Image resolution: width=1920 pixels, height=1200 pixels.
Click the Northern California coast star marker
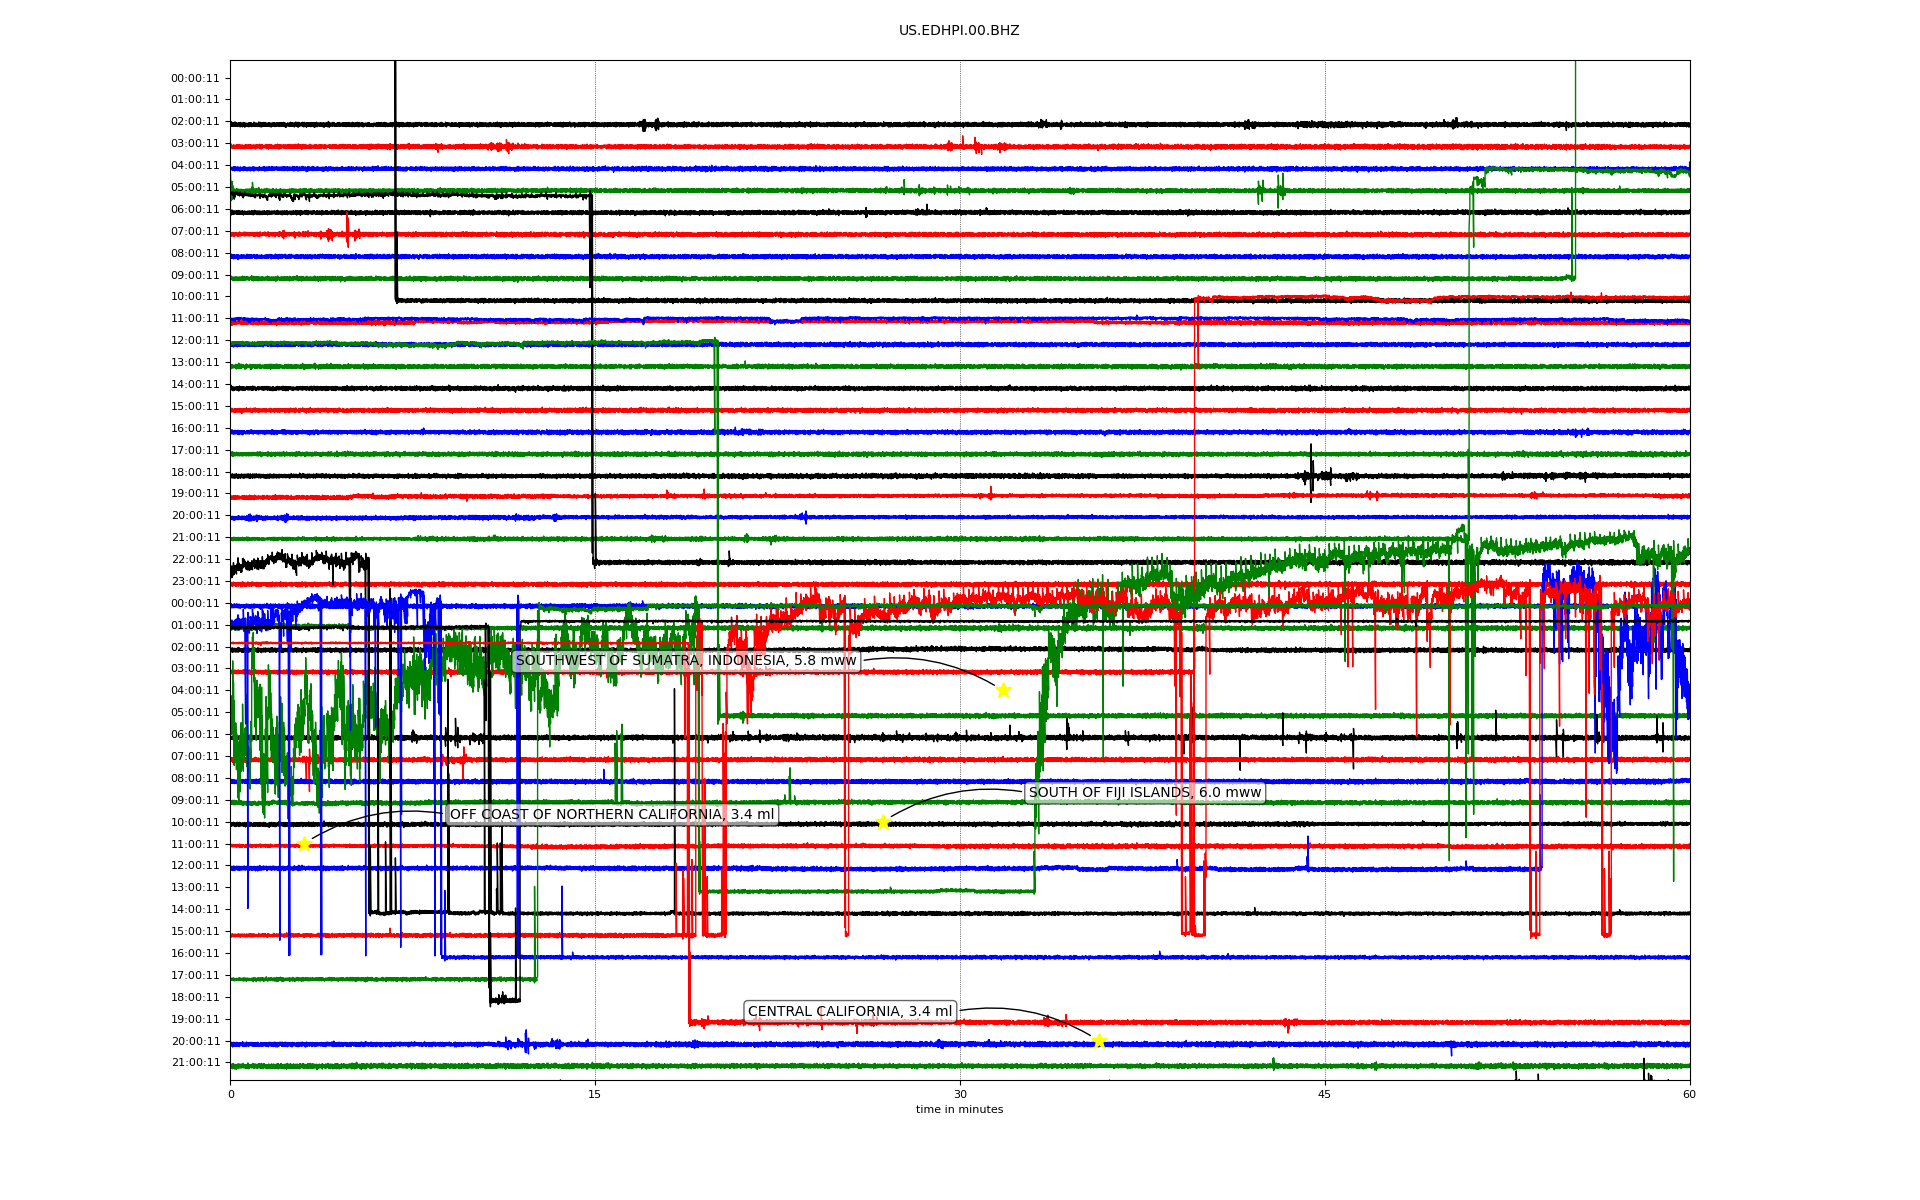pos(304,844)
